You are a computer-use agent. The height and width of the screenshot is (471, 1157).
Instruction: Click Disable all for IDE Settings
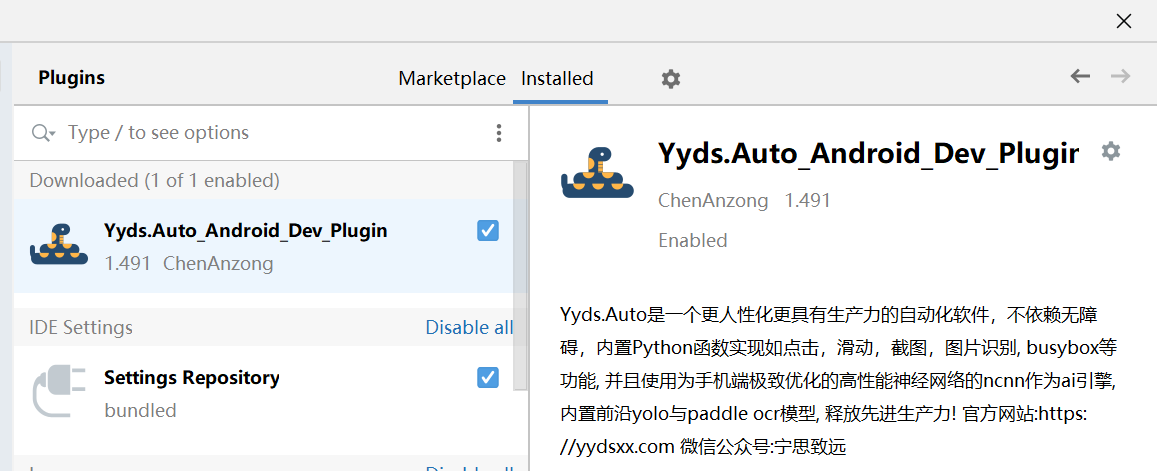pos(469,327)
